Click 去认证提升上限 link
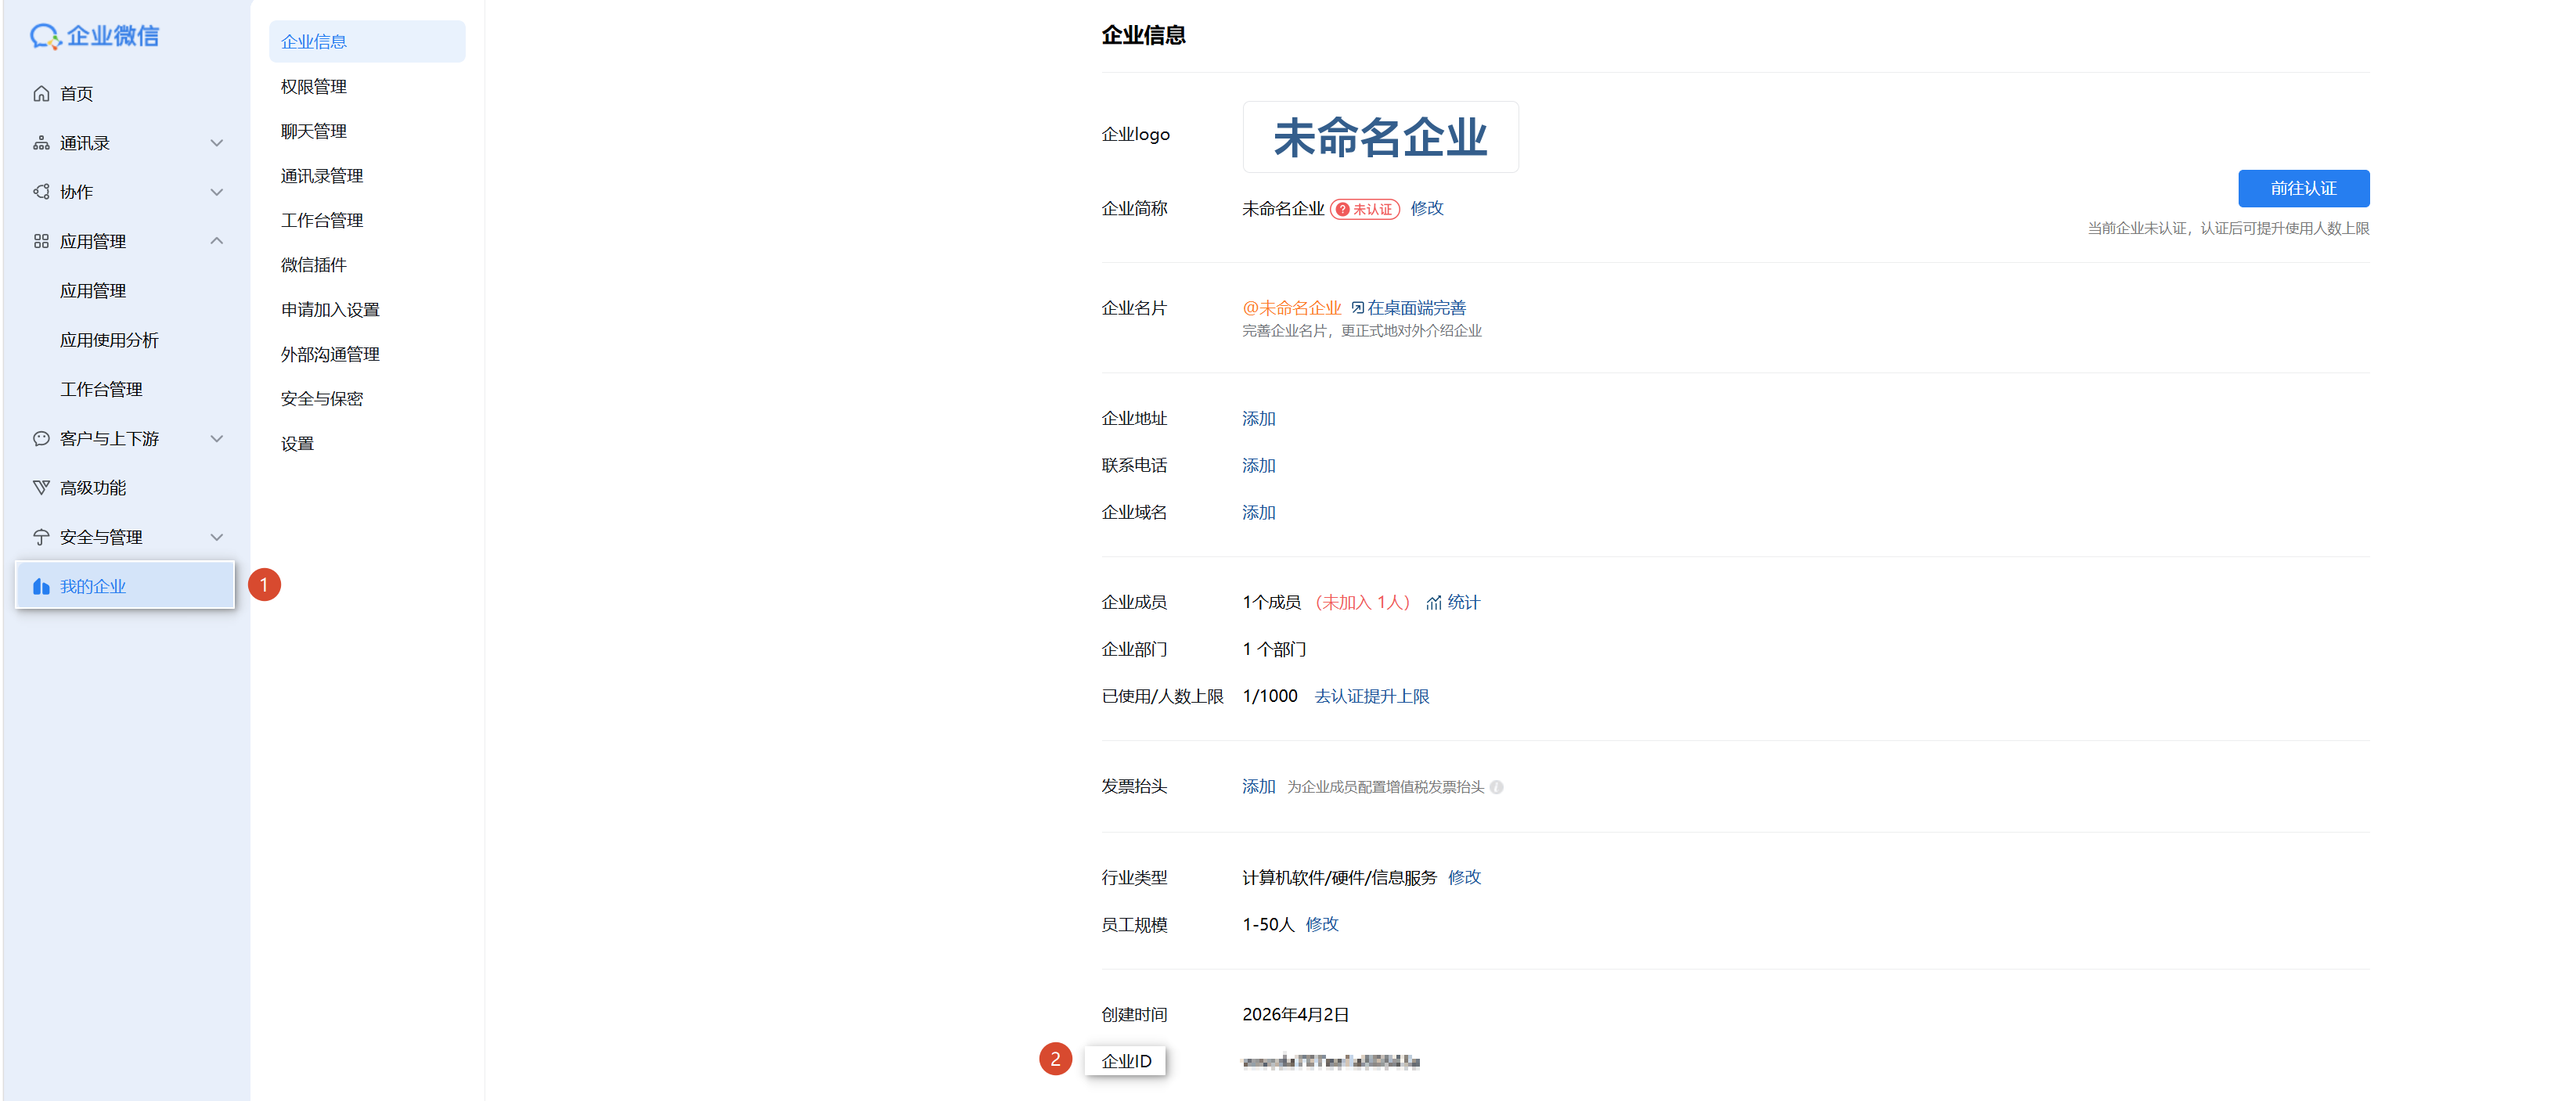This screenshot has width=2576, height=1101. pyautogui.click(x=1371, y=696)
